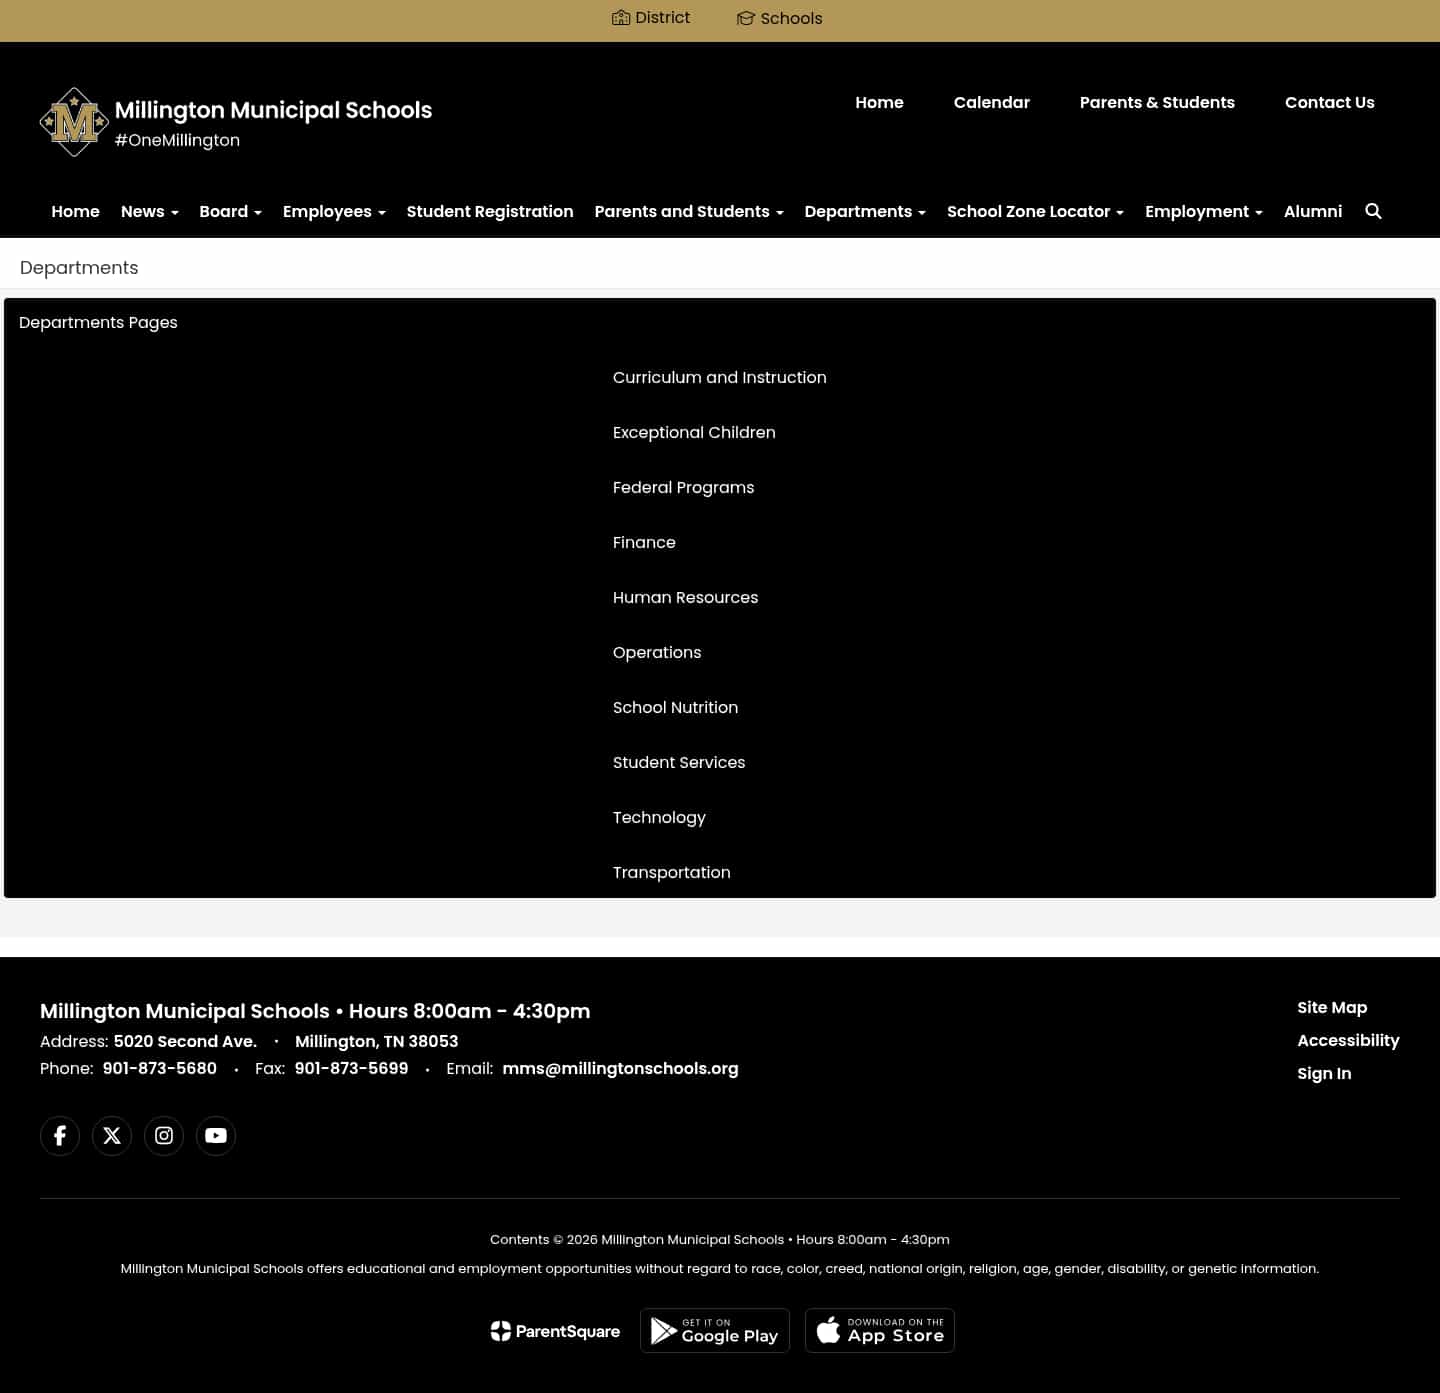Open the Curriculum and Instruction department page
Viewport: 1440px width, 1393px height.
[720, 377]
